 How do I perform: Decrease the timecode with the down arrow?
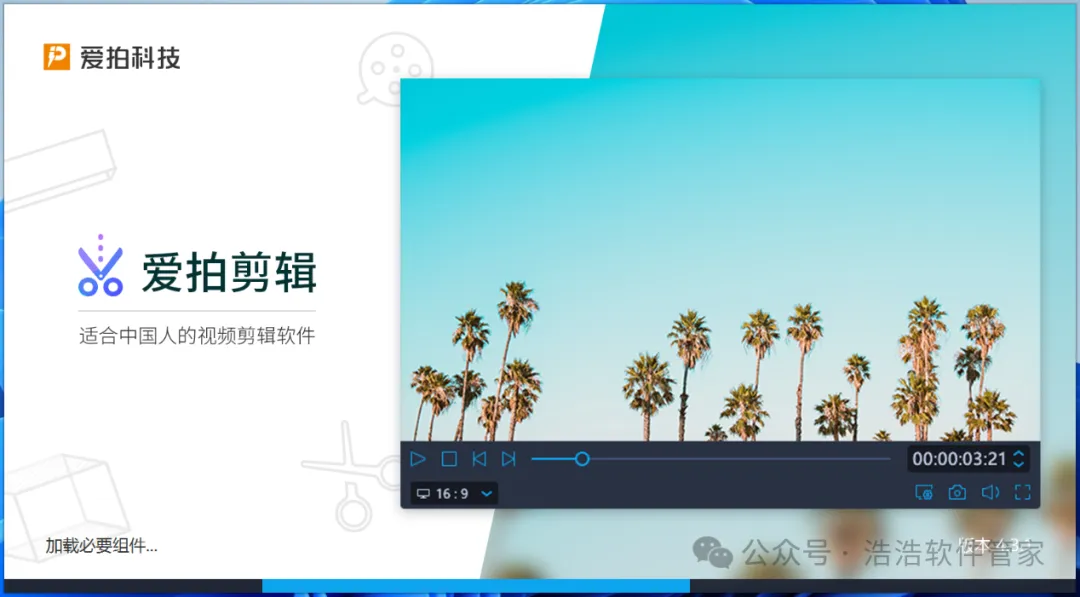1019,465
